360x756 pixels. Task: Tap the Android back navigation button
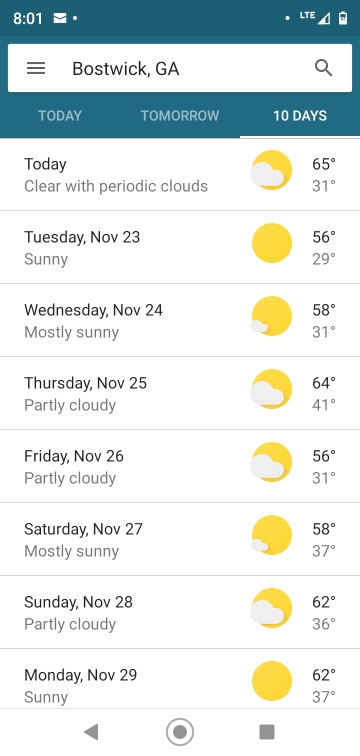(x=91, y=732)
